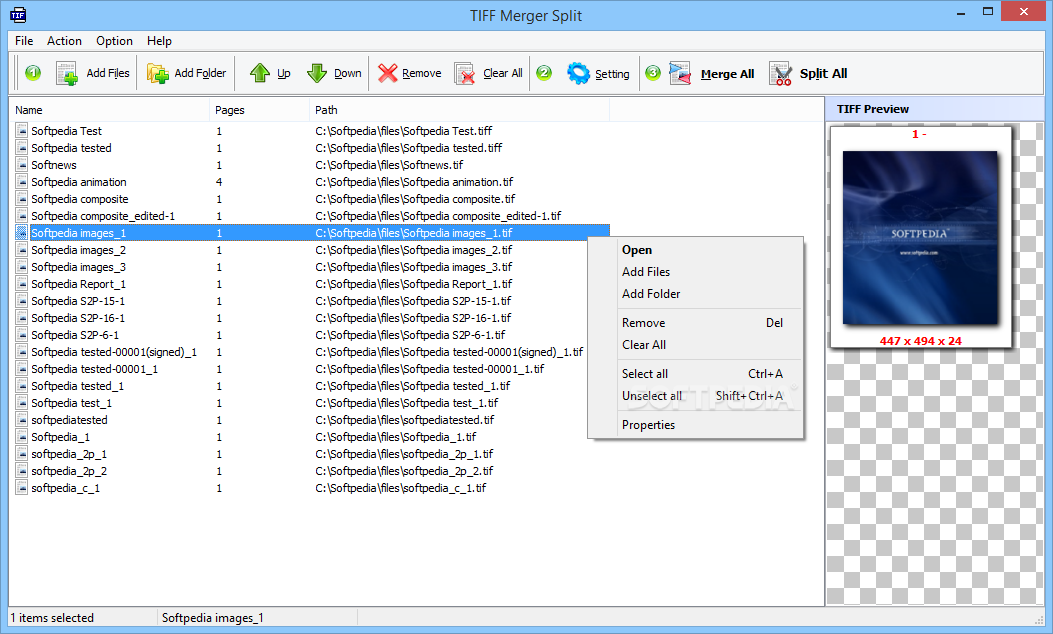Choose Add Folder in the context menu
This screenshot has height=634, width=1053.
click(x=696, y=293)
